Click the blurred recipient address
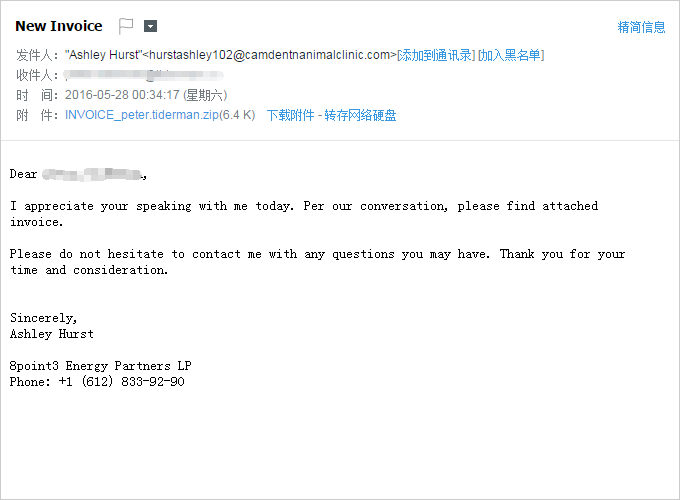 (x=144, y=75)
